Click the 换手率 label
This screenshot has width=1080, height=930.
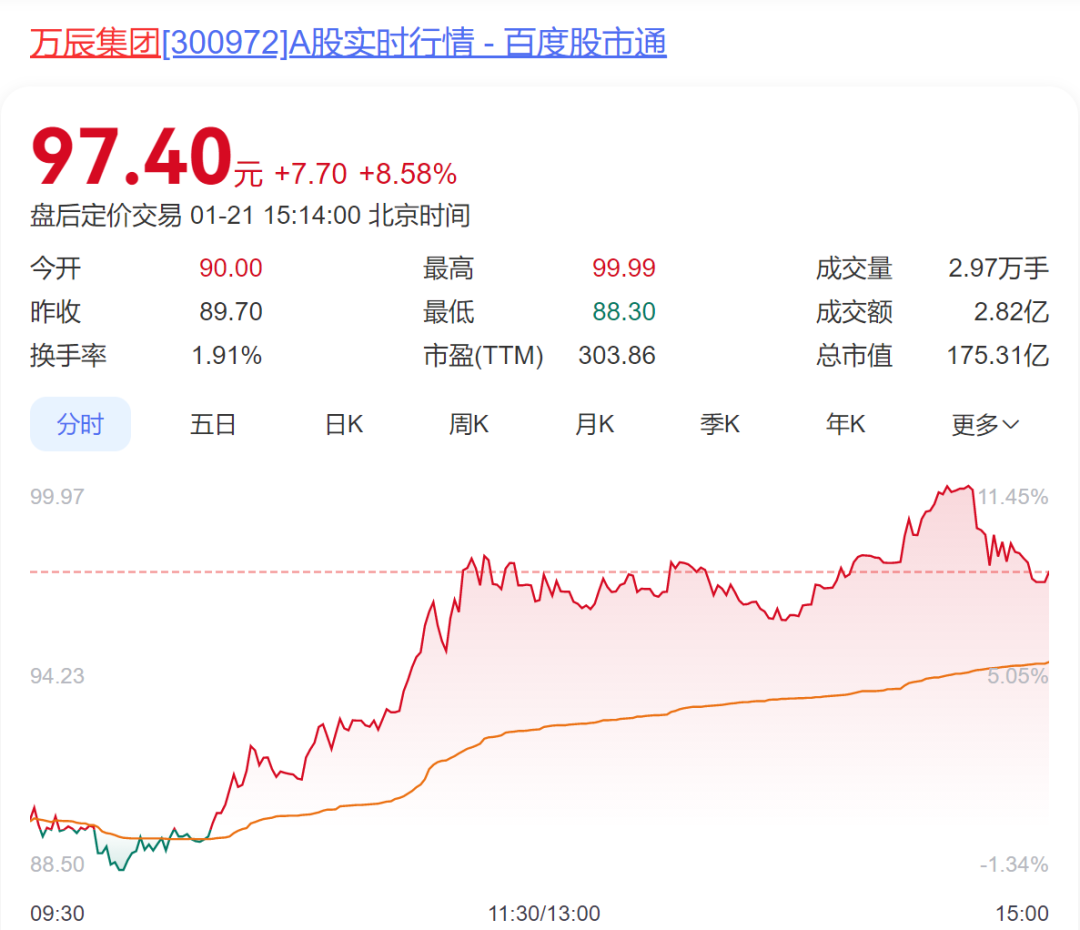click(68, 355)
